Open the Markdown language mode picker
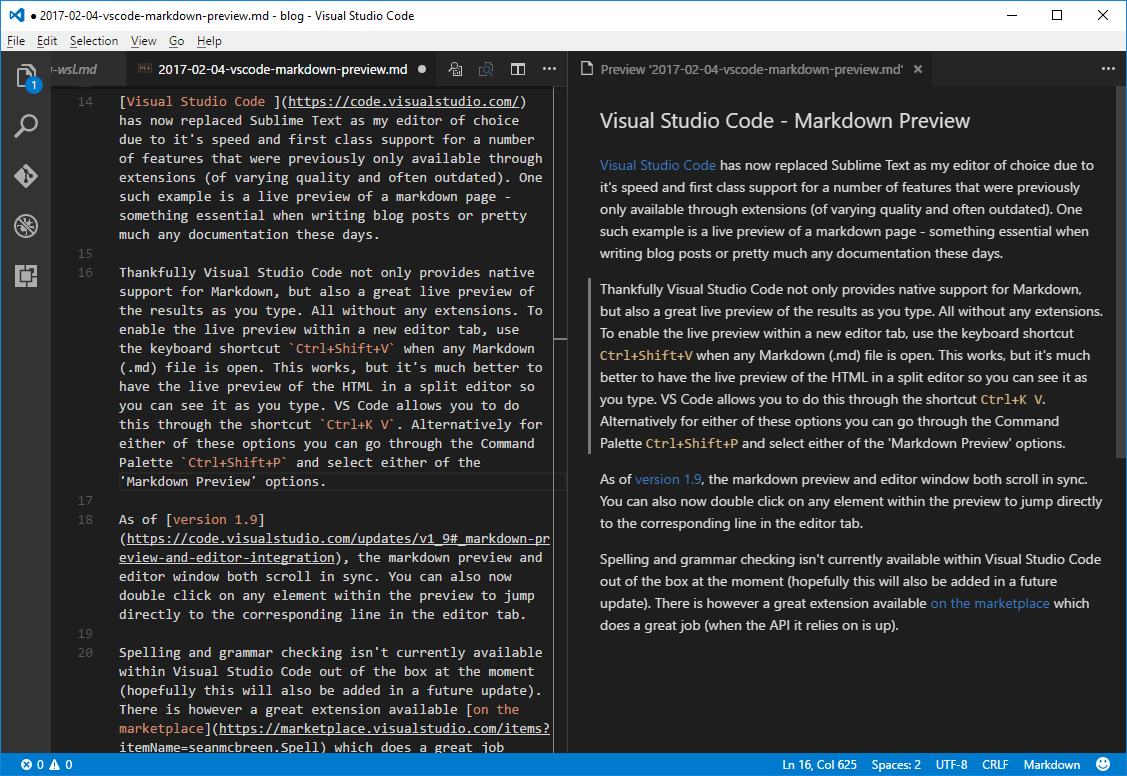 click(x=1052, y=765)
